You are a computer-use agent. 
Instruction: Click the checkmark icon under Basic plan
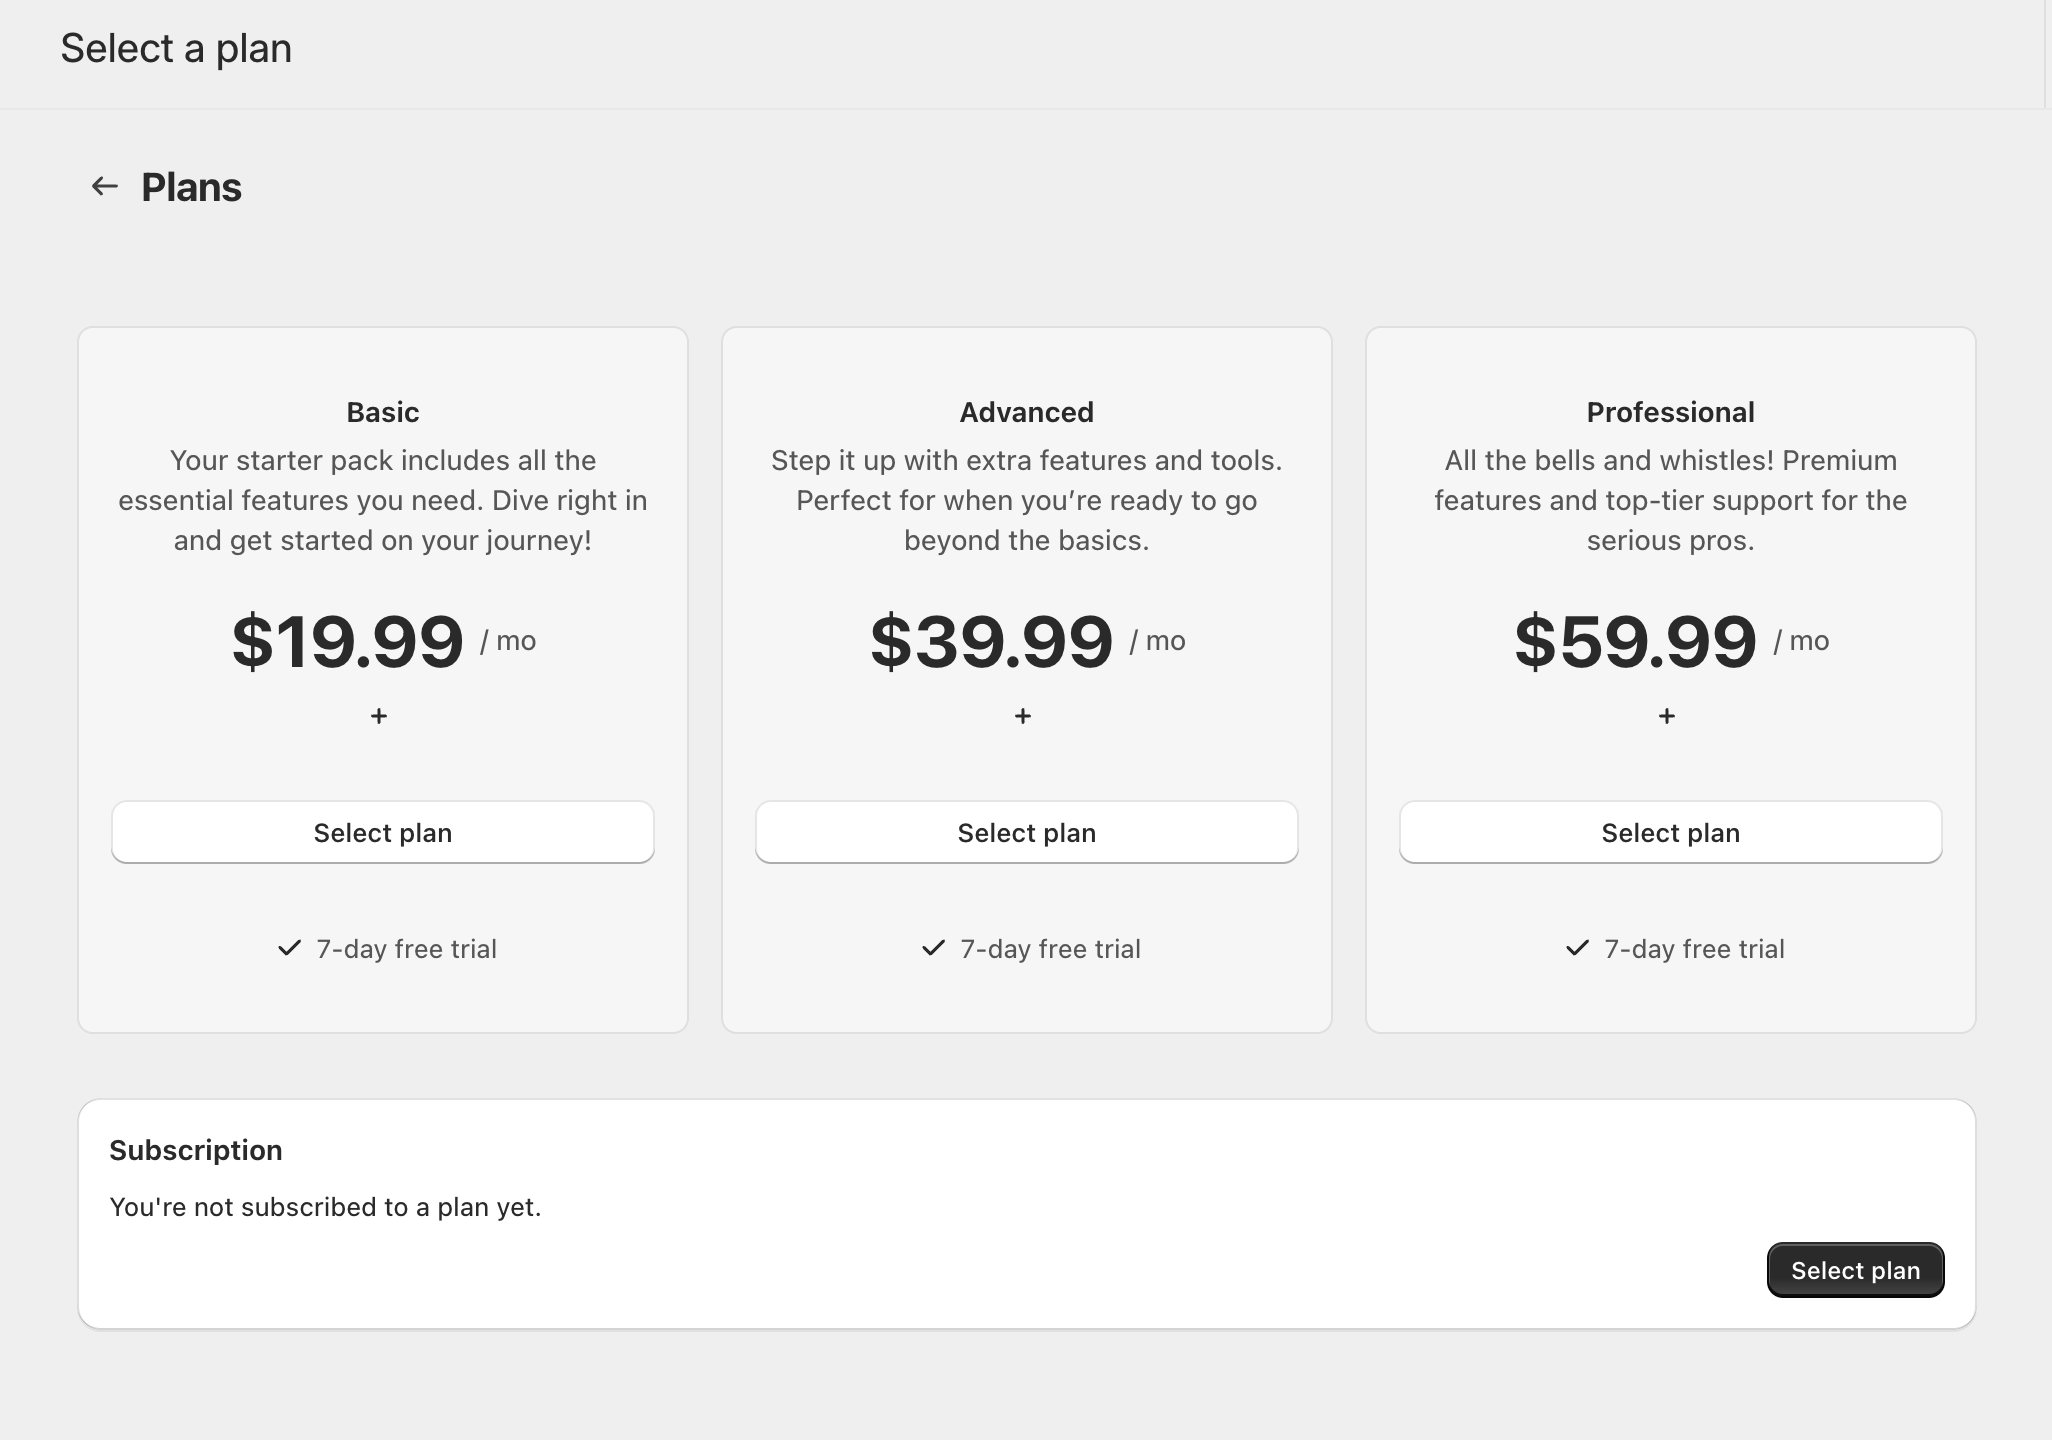289,948
